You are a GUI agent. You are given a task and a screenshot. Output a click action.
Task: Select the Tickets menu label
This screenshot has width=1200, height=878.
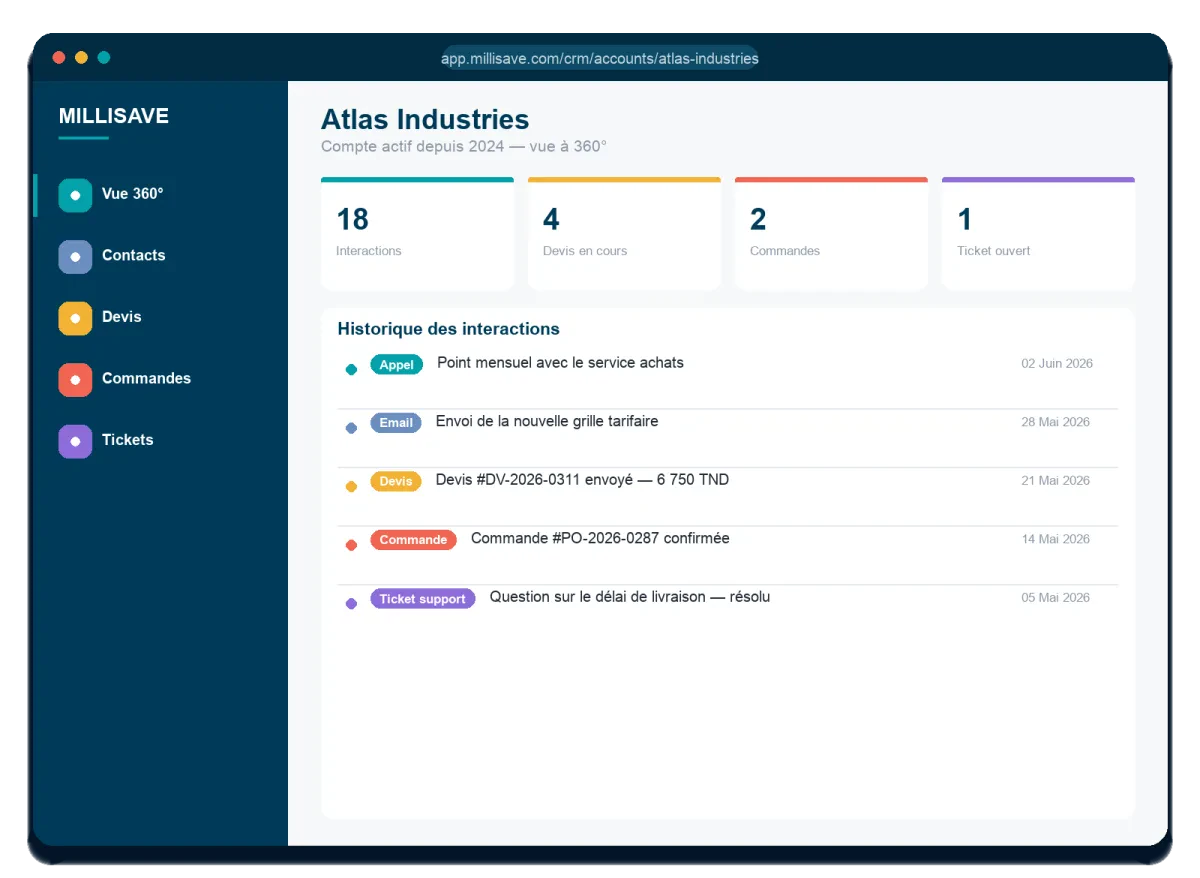tap(127, 440)
